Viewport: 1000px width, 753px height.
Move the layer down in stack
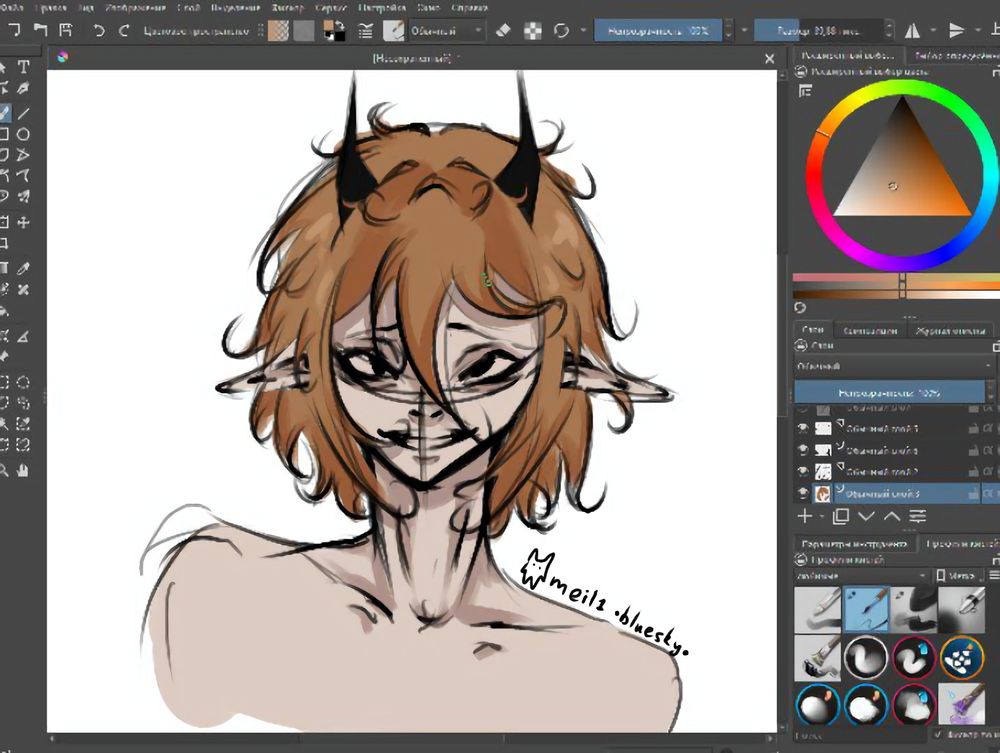click(866, 516)
